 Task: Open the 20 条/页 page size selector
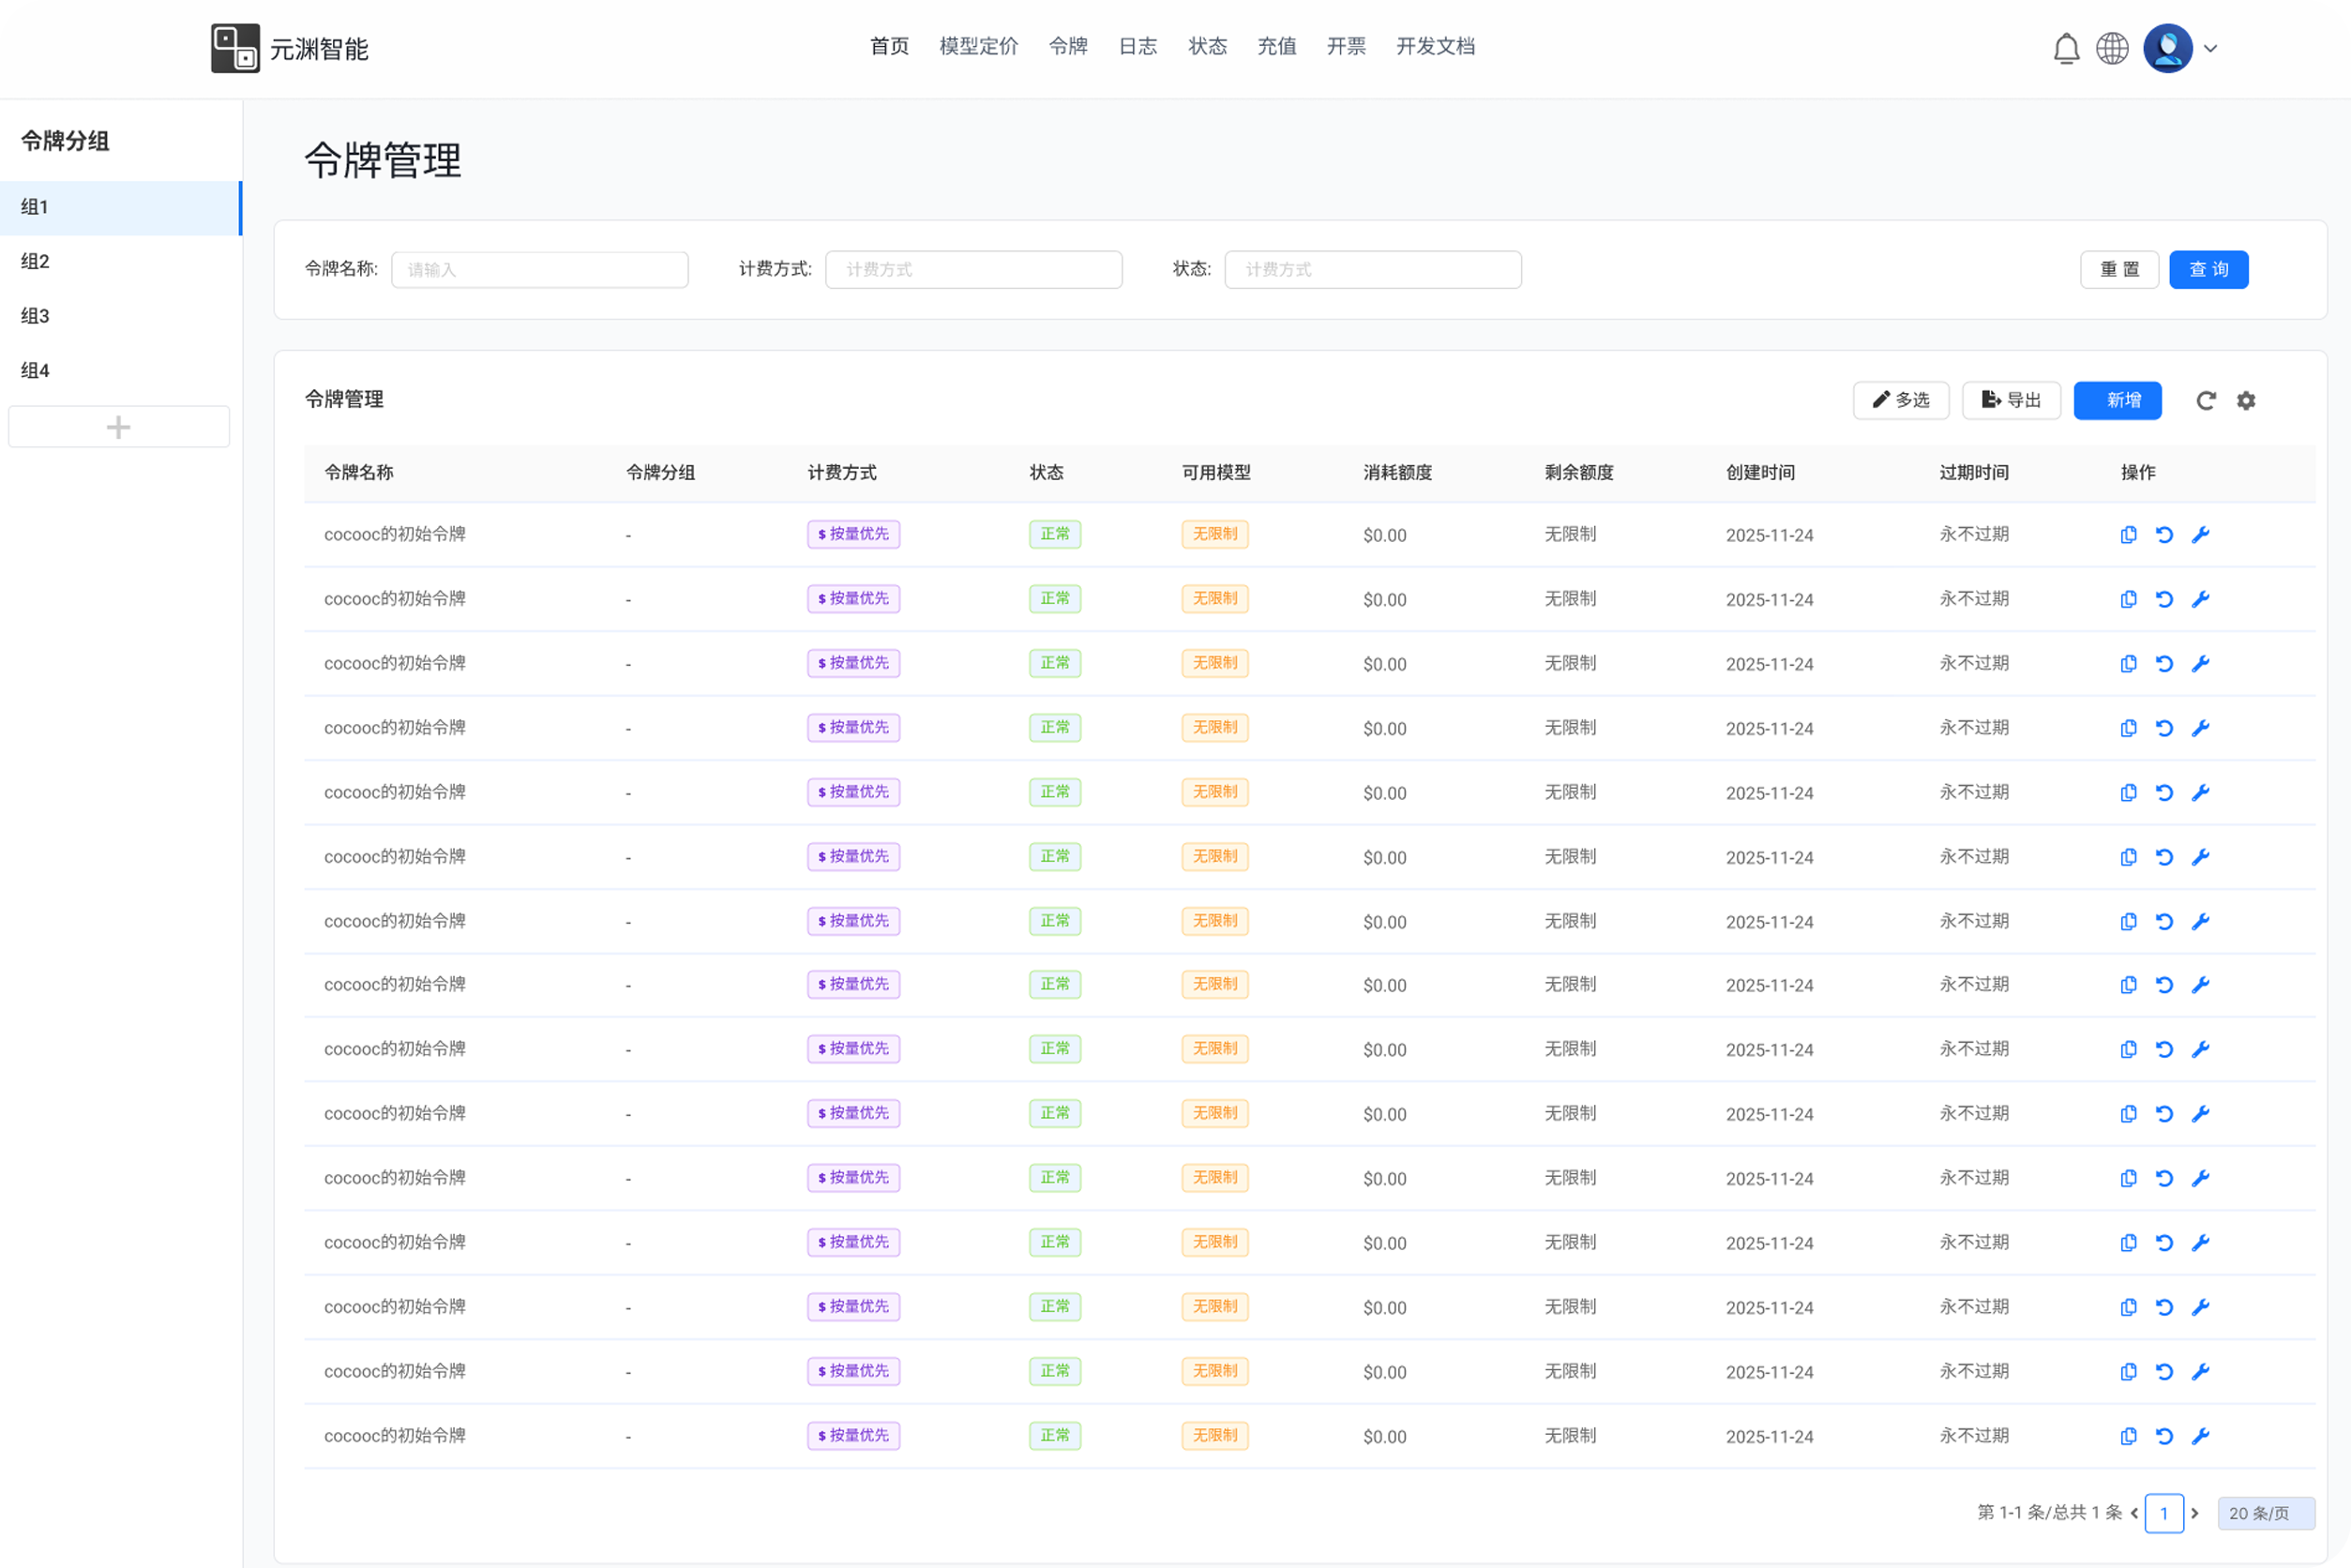pos(2265,1513)
